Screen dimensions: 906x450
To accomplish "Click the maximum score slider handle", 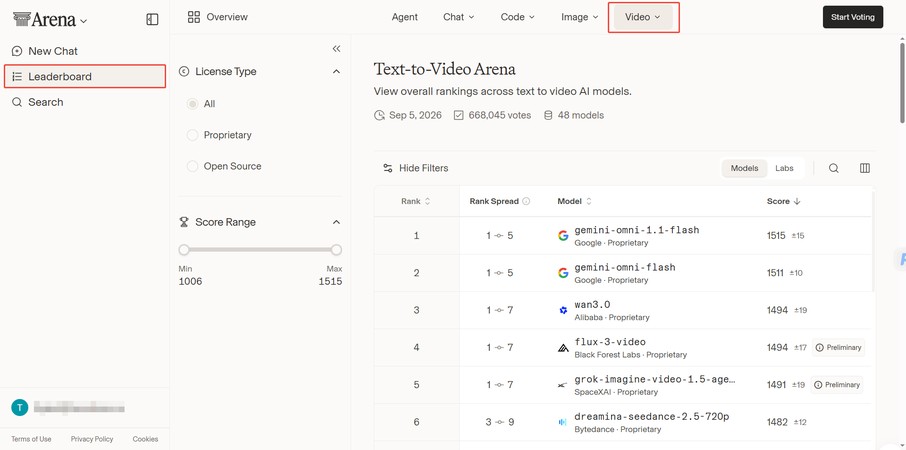I will (x=336, y=250).
